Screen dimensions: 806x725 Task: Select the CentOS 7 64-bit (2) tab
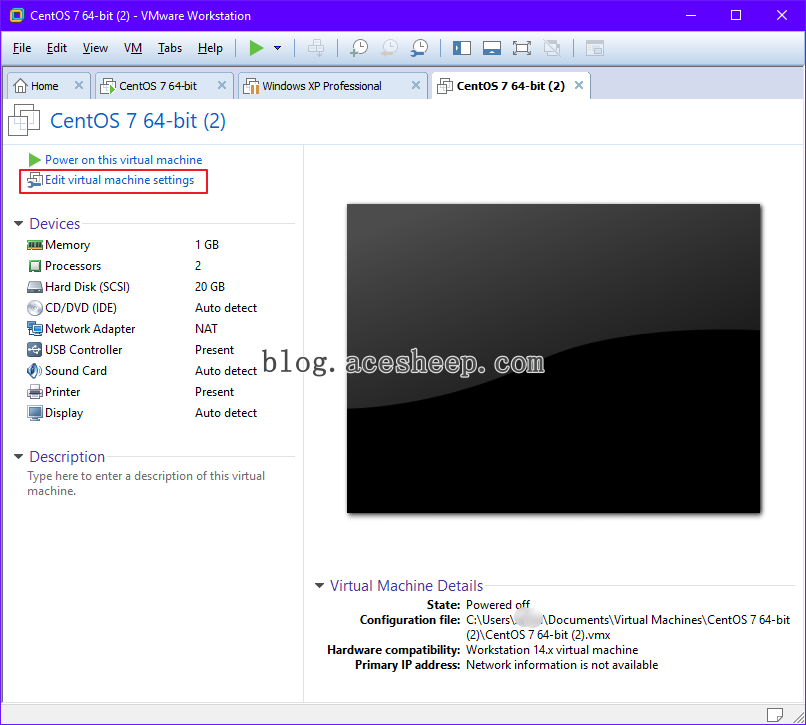pyautogui.click(x=510, y=86)
